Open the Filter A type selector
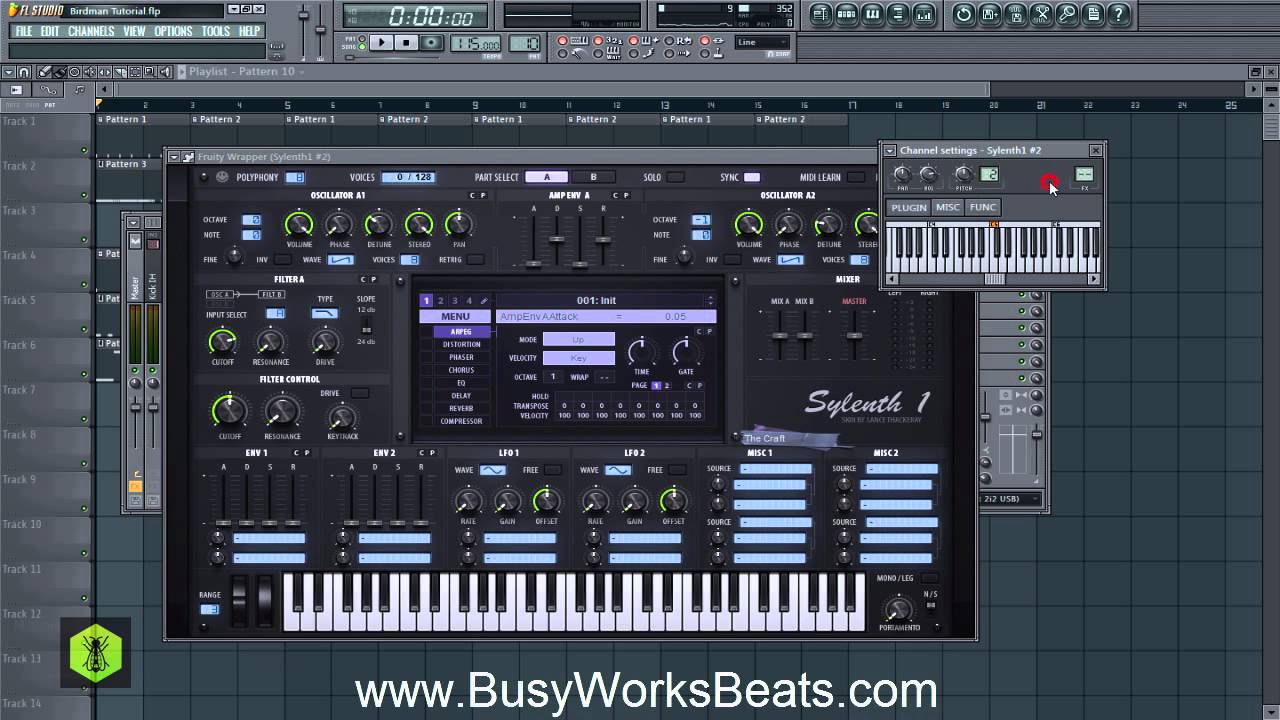The width and height of the screenshot is (1280, 720). click(x=325, y=313)
